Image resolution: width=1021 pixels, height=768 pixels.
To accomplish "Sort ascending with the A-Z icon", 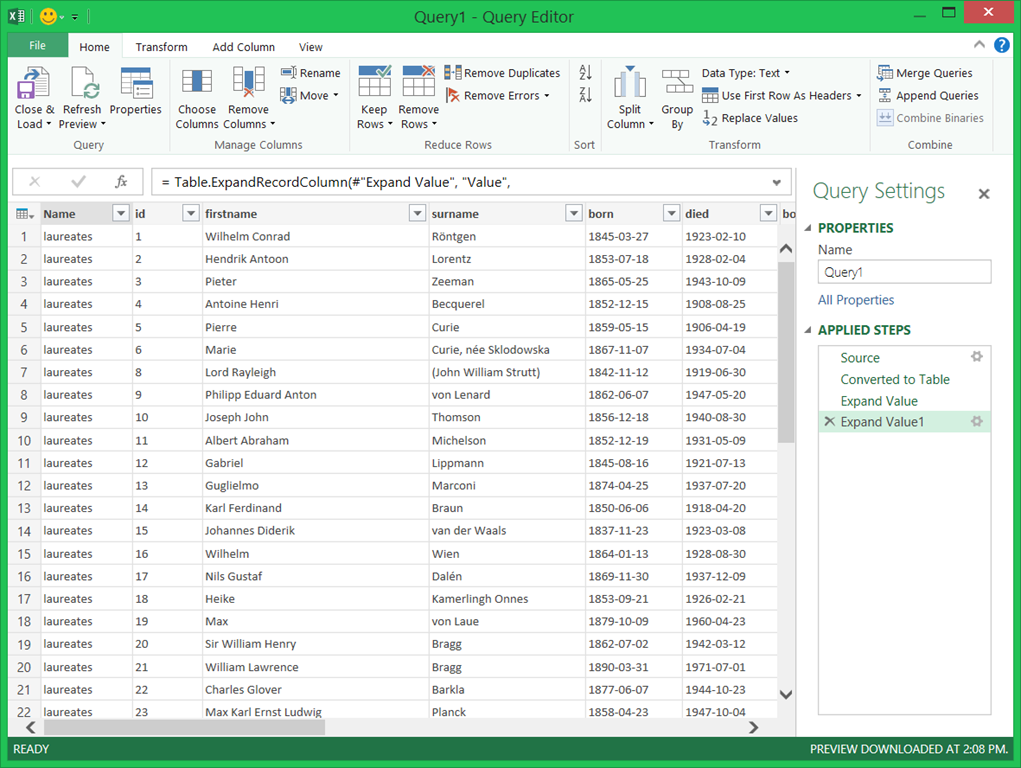I will (585, 73).
